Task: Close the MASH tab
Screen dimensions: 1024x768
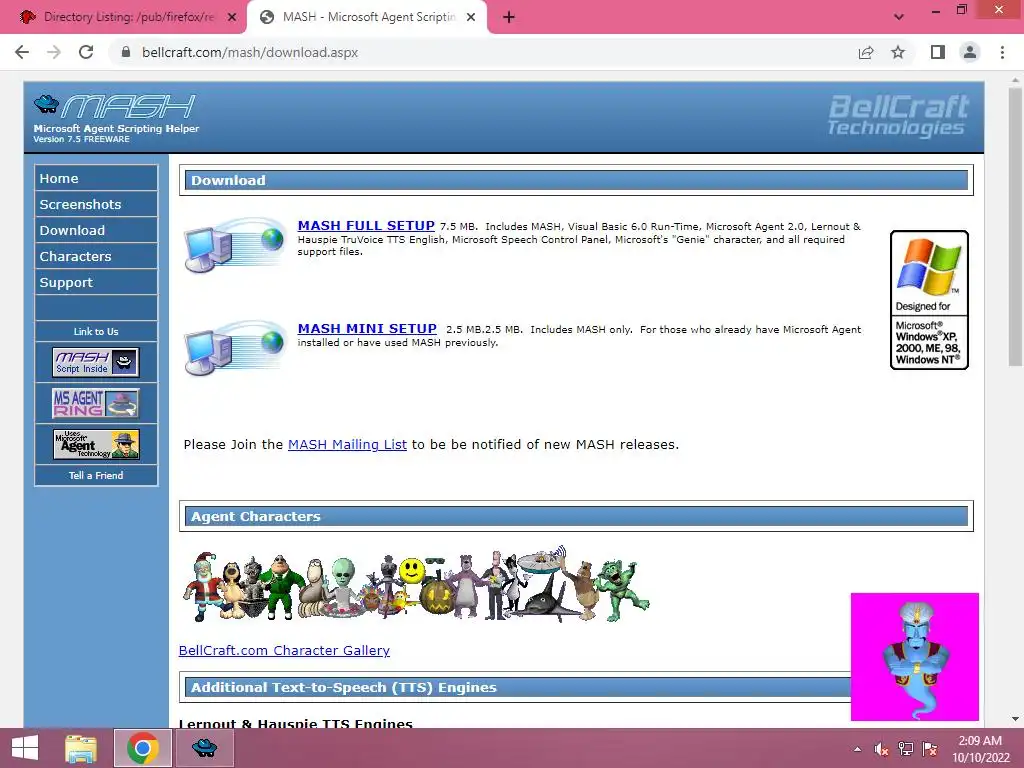Action: [471, 17]
